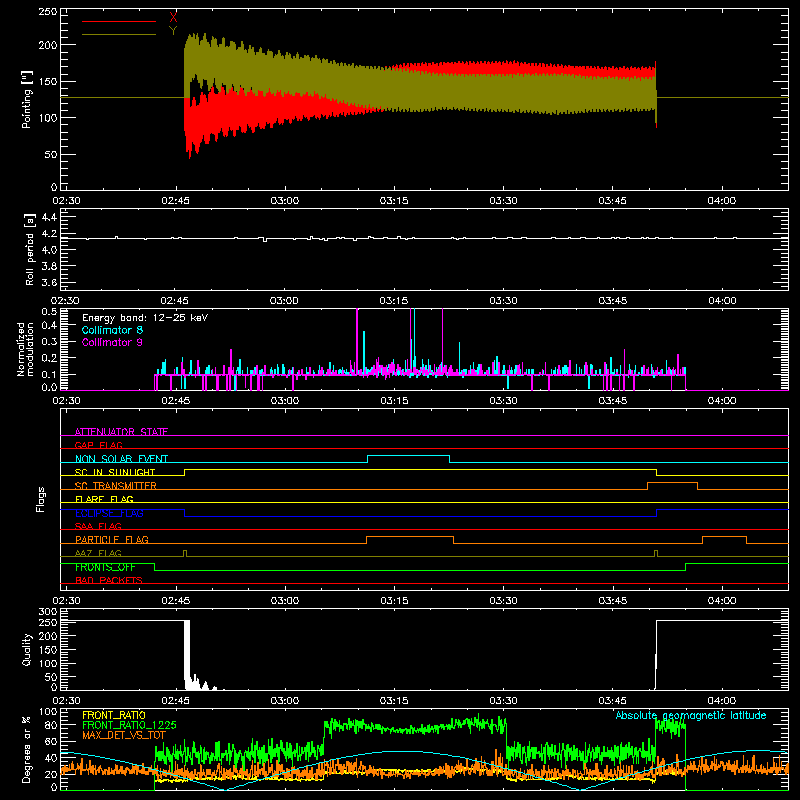
Task: Click the SAA_FLAG label
Action: pyautogui.click(x=98, y=526)
